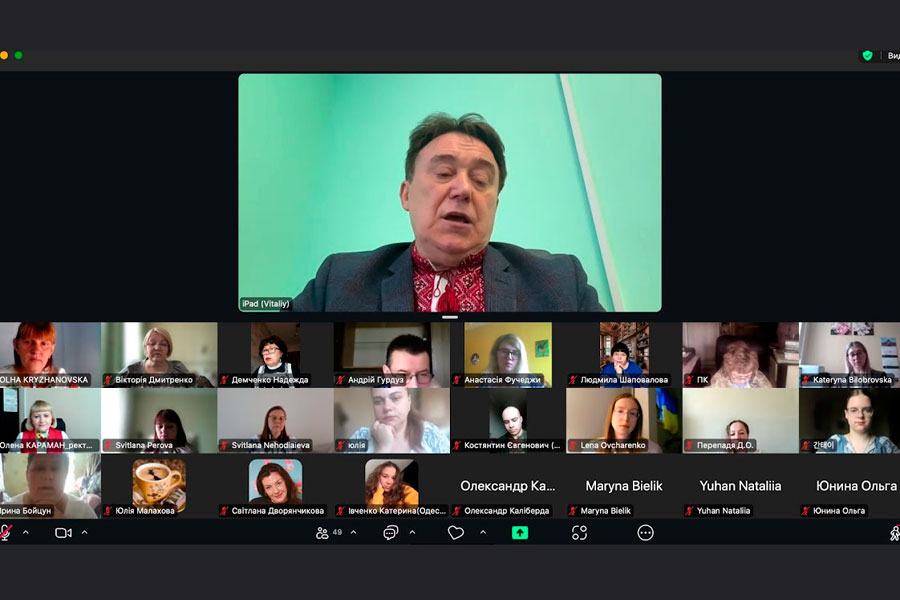Viewport: 900px width, 600px height.
Task: Expand reactions options chevron
Action: [483, 533]
